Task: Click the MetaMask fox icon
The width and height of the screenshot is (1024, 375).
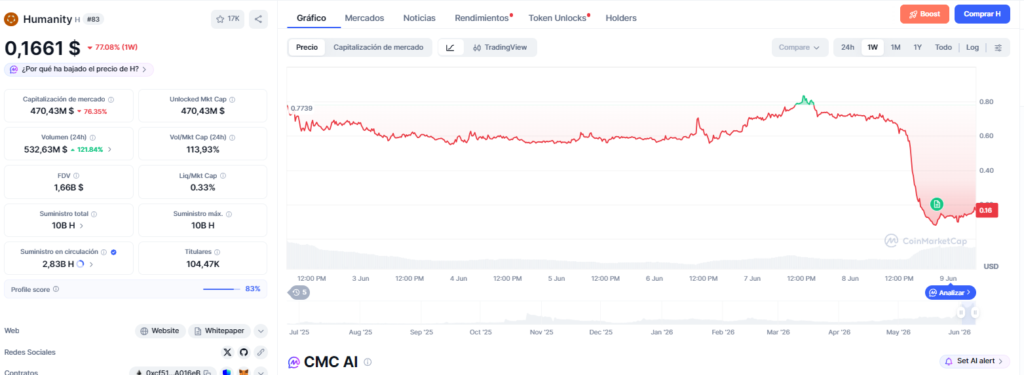Action: point(244,372)
